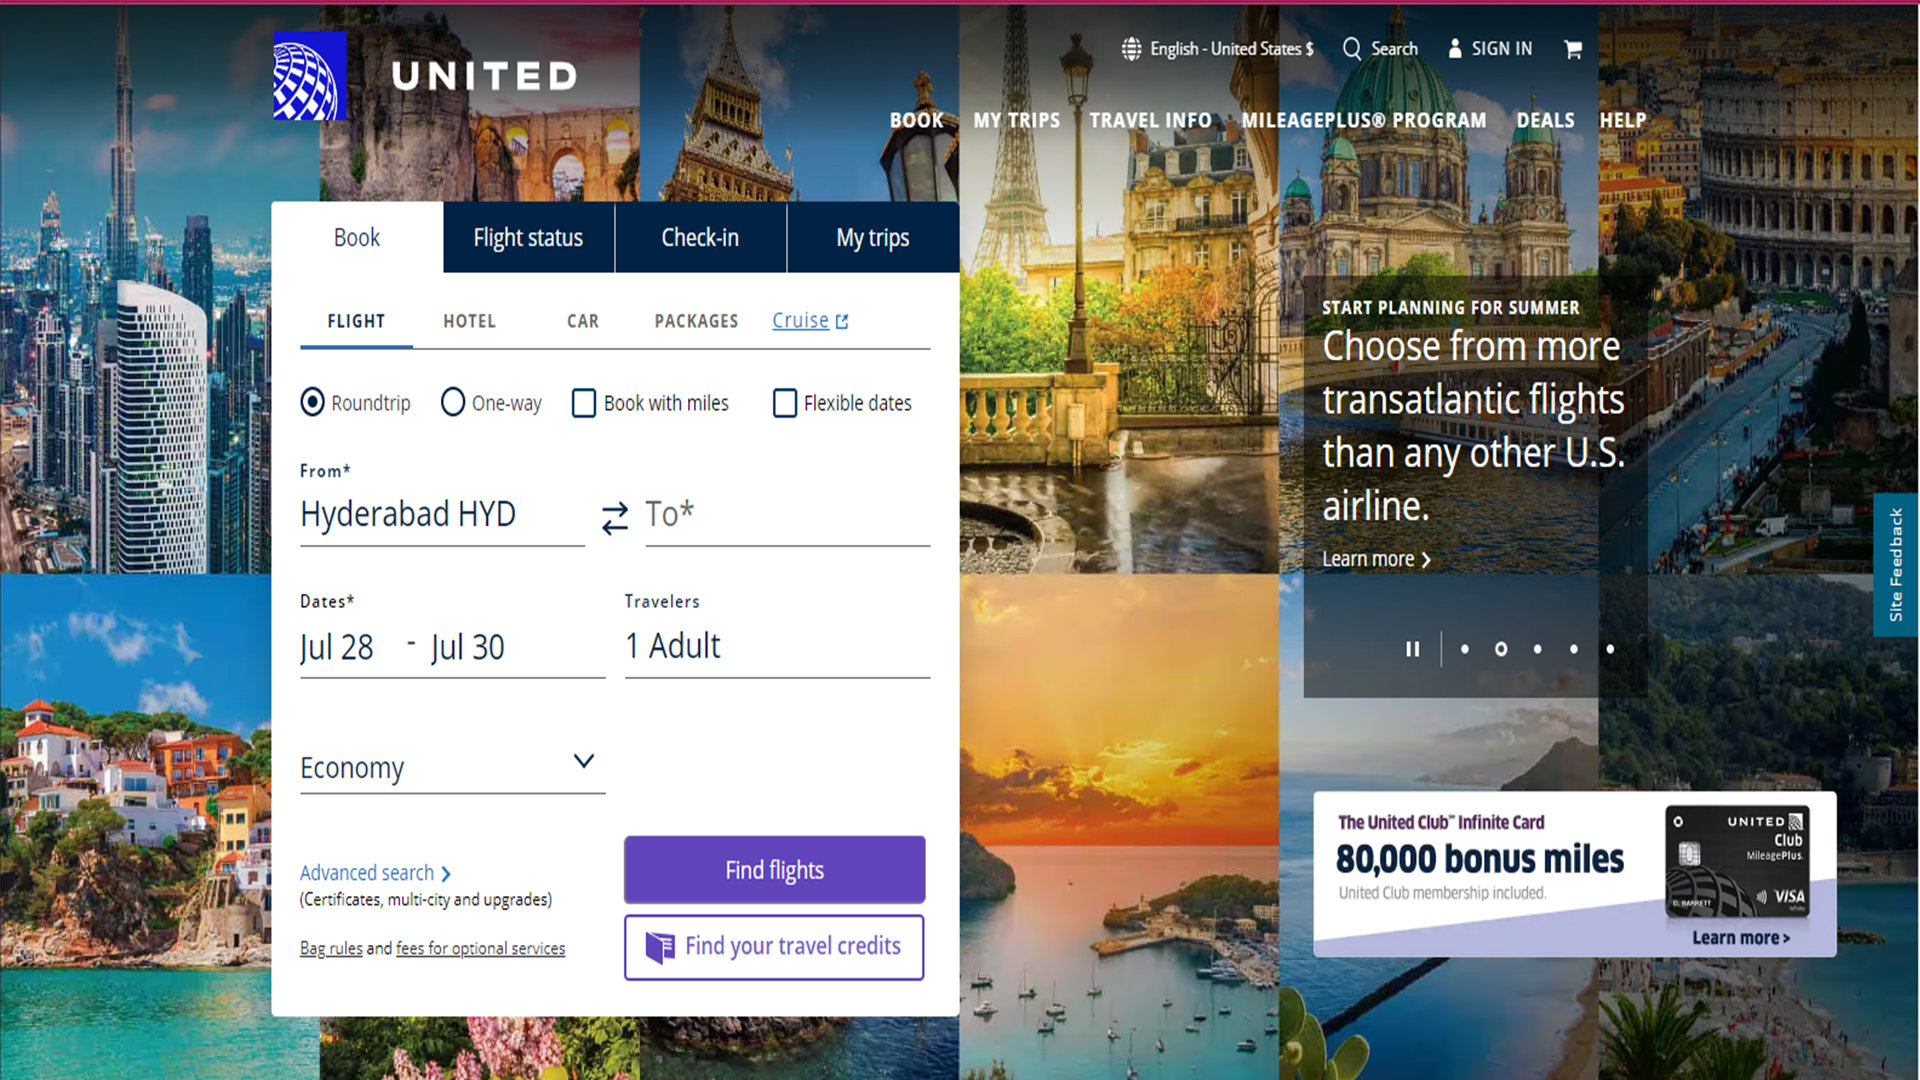
Task: Click Find your travel credits button
Action: tap(774, 947)
